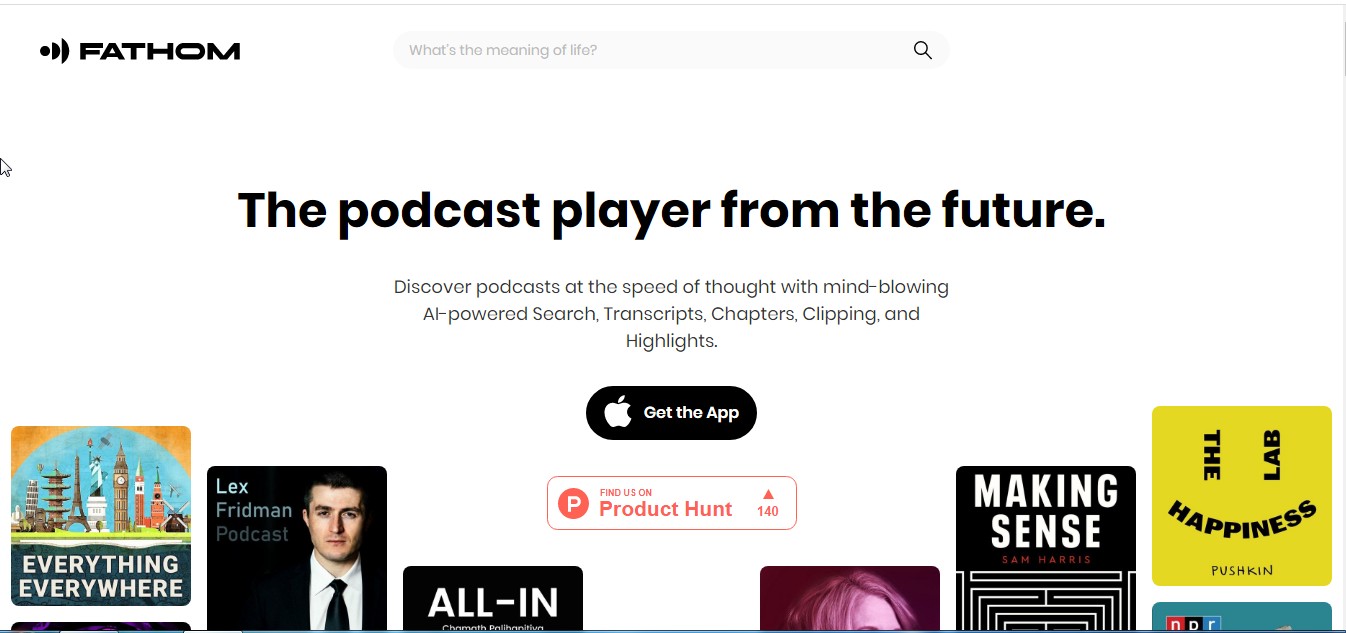Viewport: 1346px width, 633px height.
Task: Click the FATHOM wordmark text
Action: tap(160, 51)
